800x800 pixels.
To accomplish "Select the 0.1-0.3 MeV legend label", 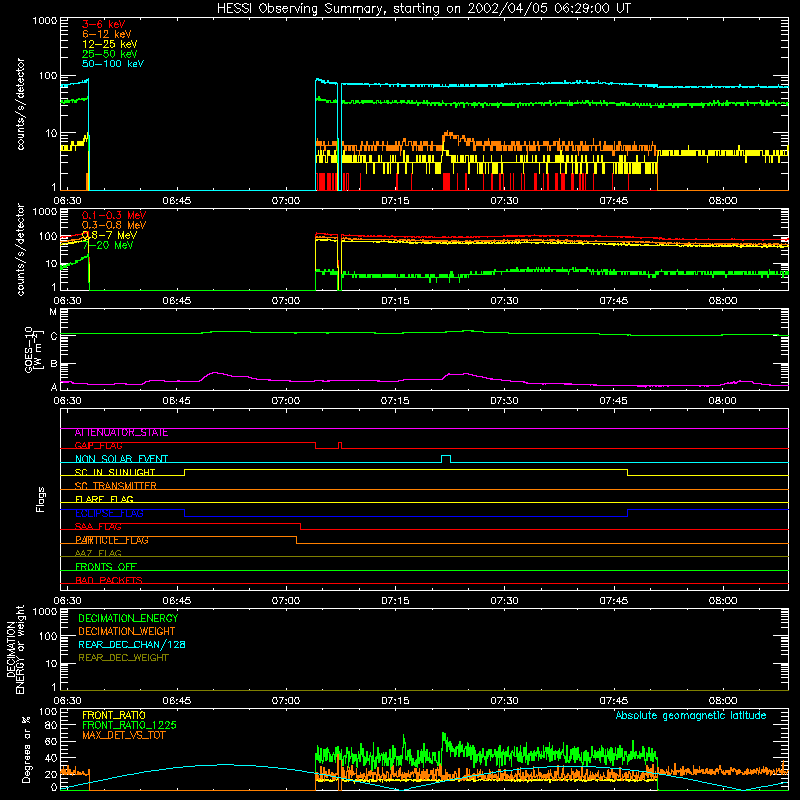I will (114, 215).
